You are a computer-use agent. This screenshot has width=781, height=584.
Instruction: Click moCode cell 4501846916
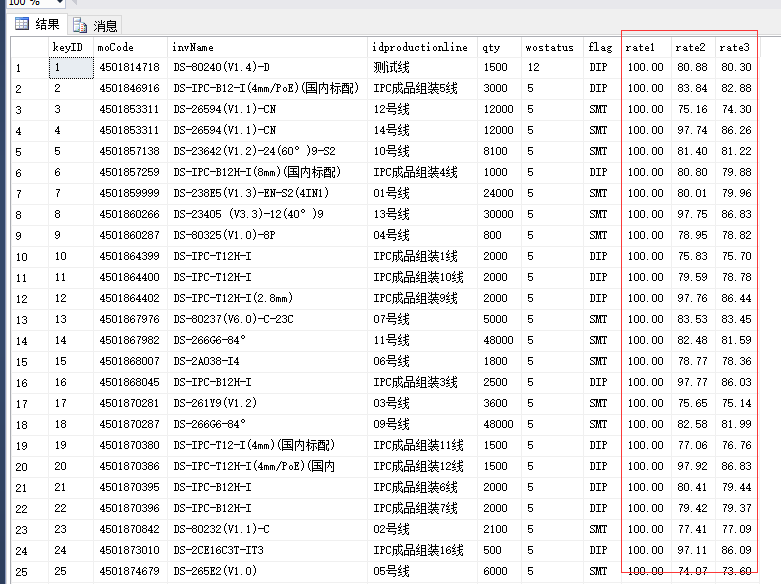[130, 88]
